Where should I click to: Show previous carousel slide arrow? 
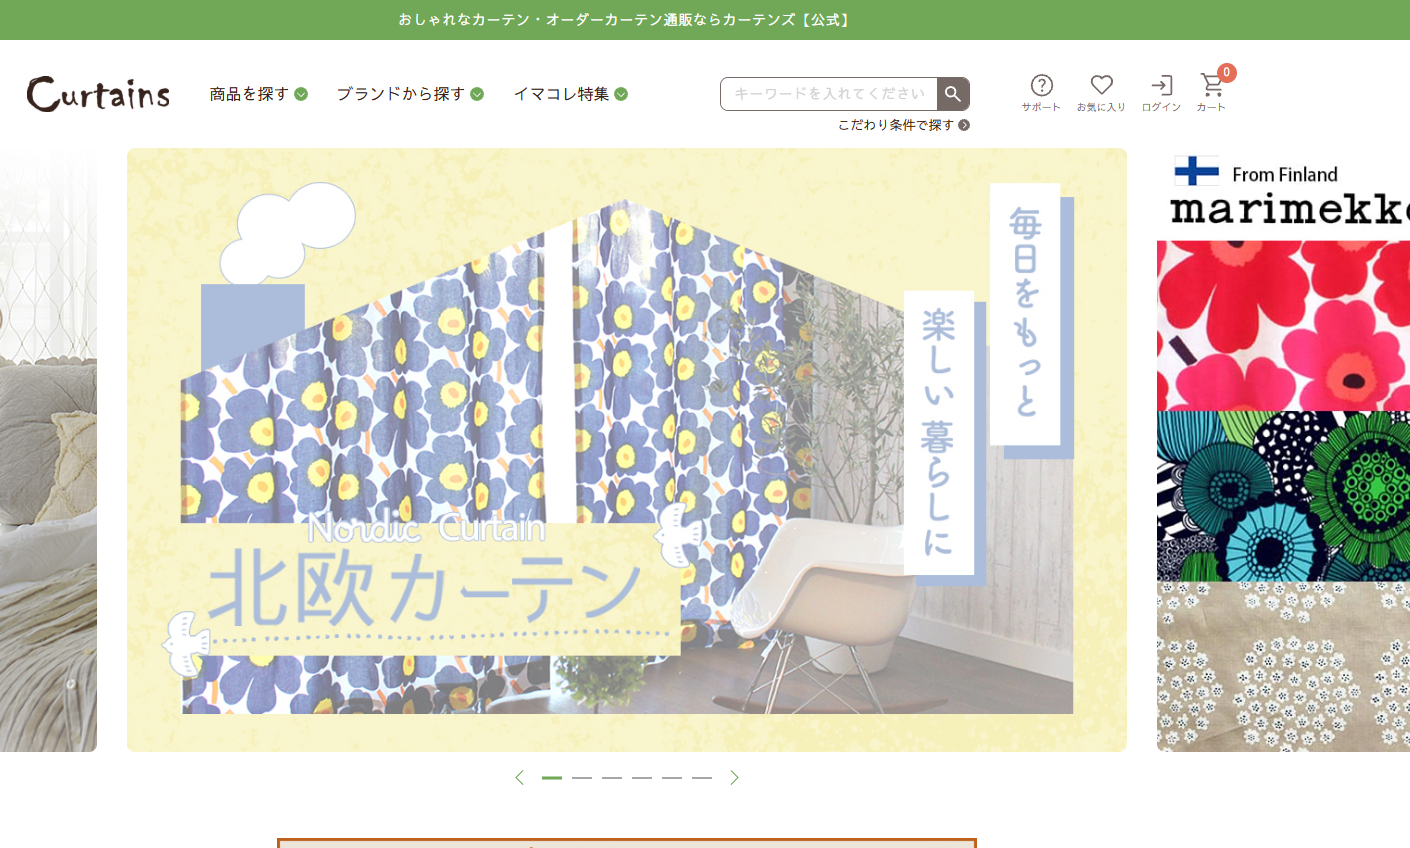click(x=519, y=777)
